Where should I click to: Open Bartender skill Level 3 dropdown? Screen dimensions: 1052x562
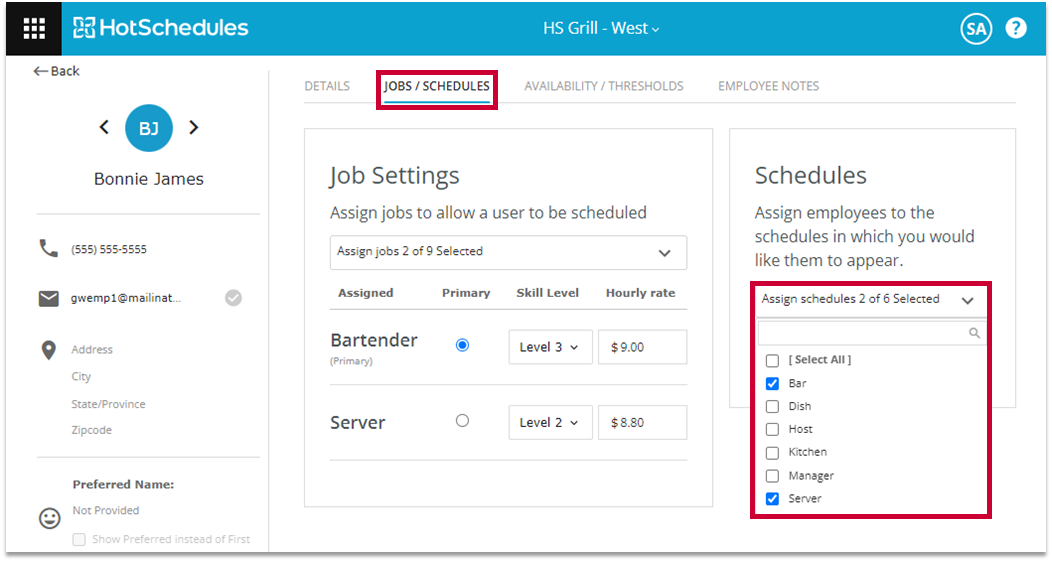pos(550,347)
